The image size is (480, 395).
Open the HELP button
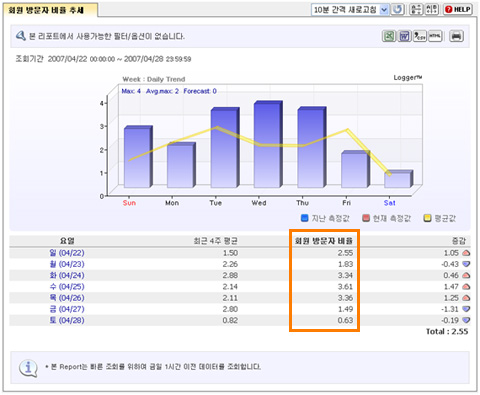(x=458, y=9)
